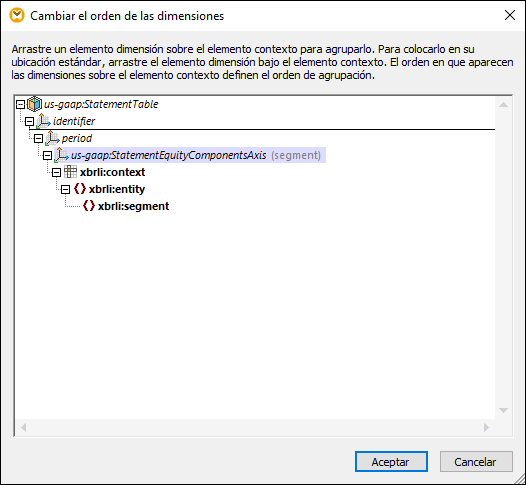The width and height of the screenshot is (526, 485).
Task: Click horizontal scrollbar left arrow
Action: (x=23, y=427)
